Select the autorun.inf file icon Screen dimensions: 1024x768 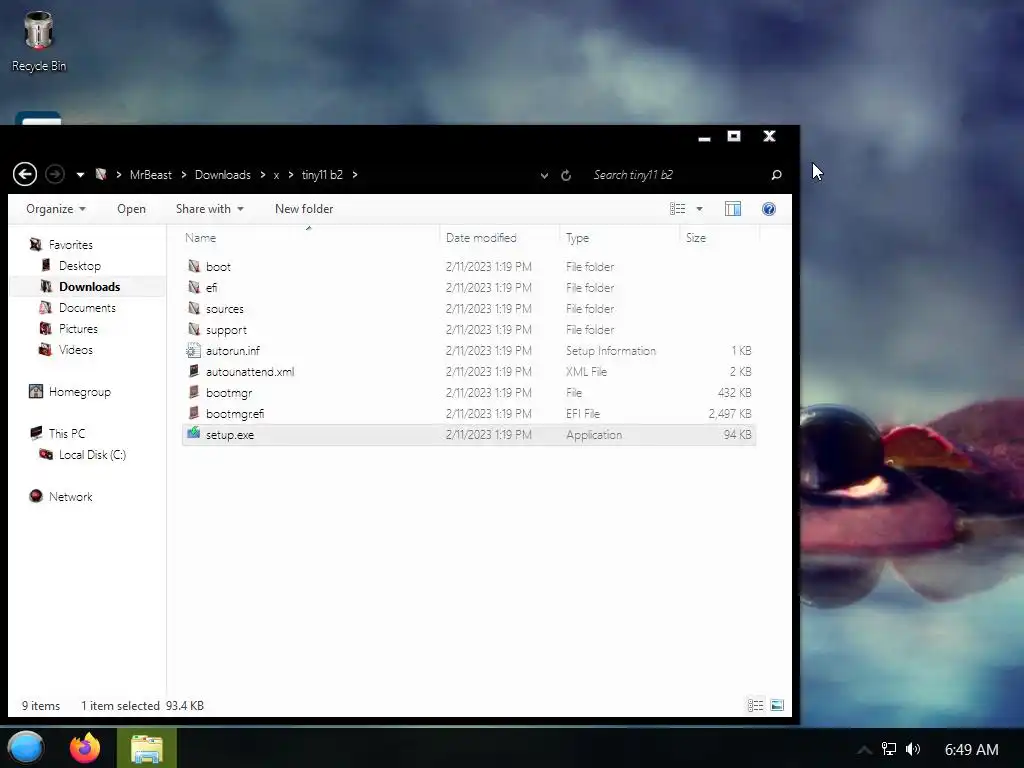(x=193, y=350)
